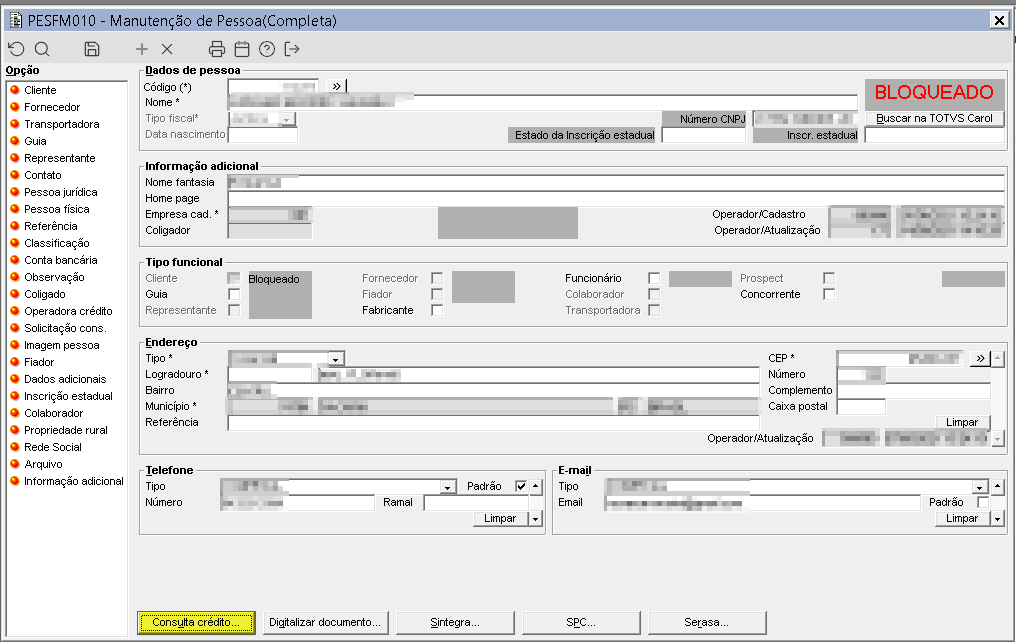
Task: Click the save diskette toolbar icon
Action: [x=92, y=49]
